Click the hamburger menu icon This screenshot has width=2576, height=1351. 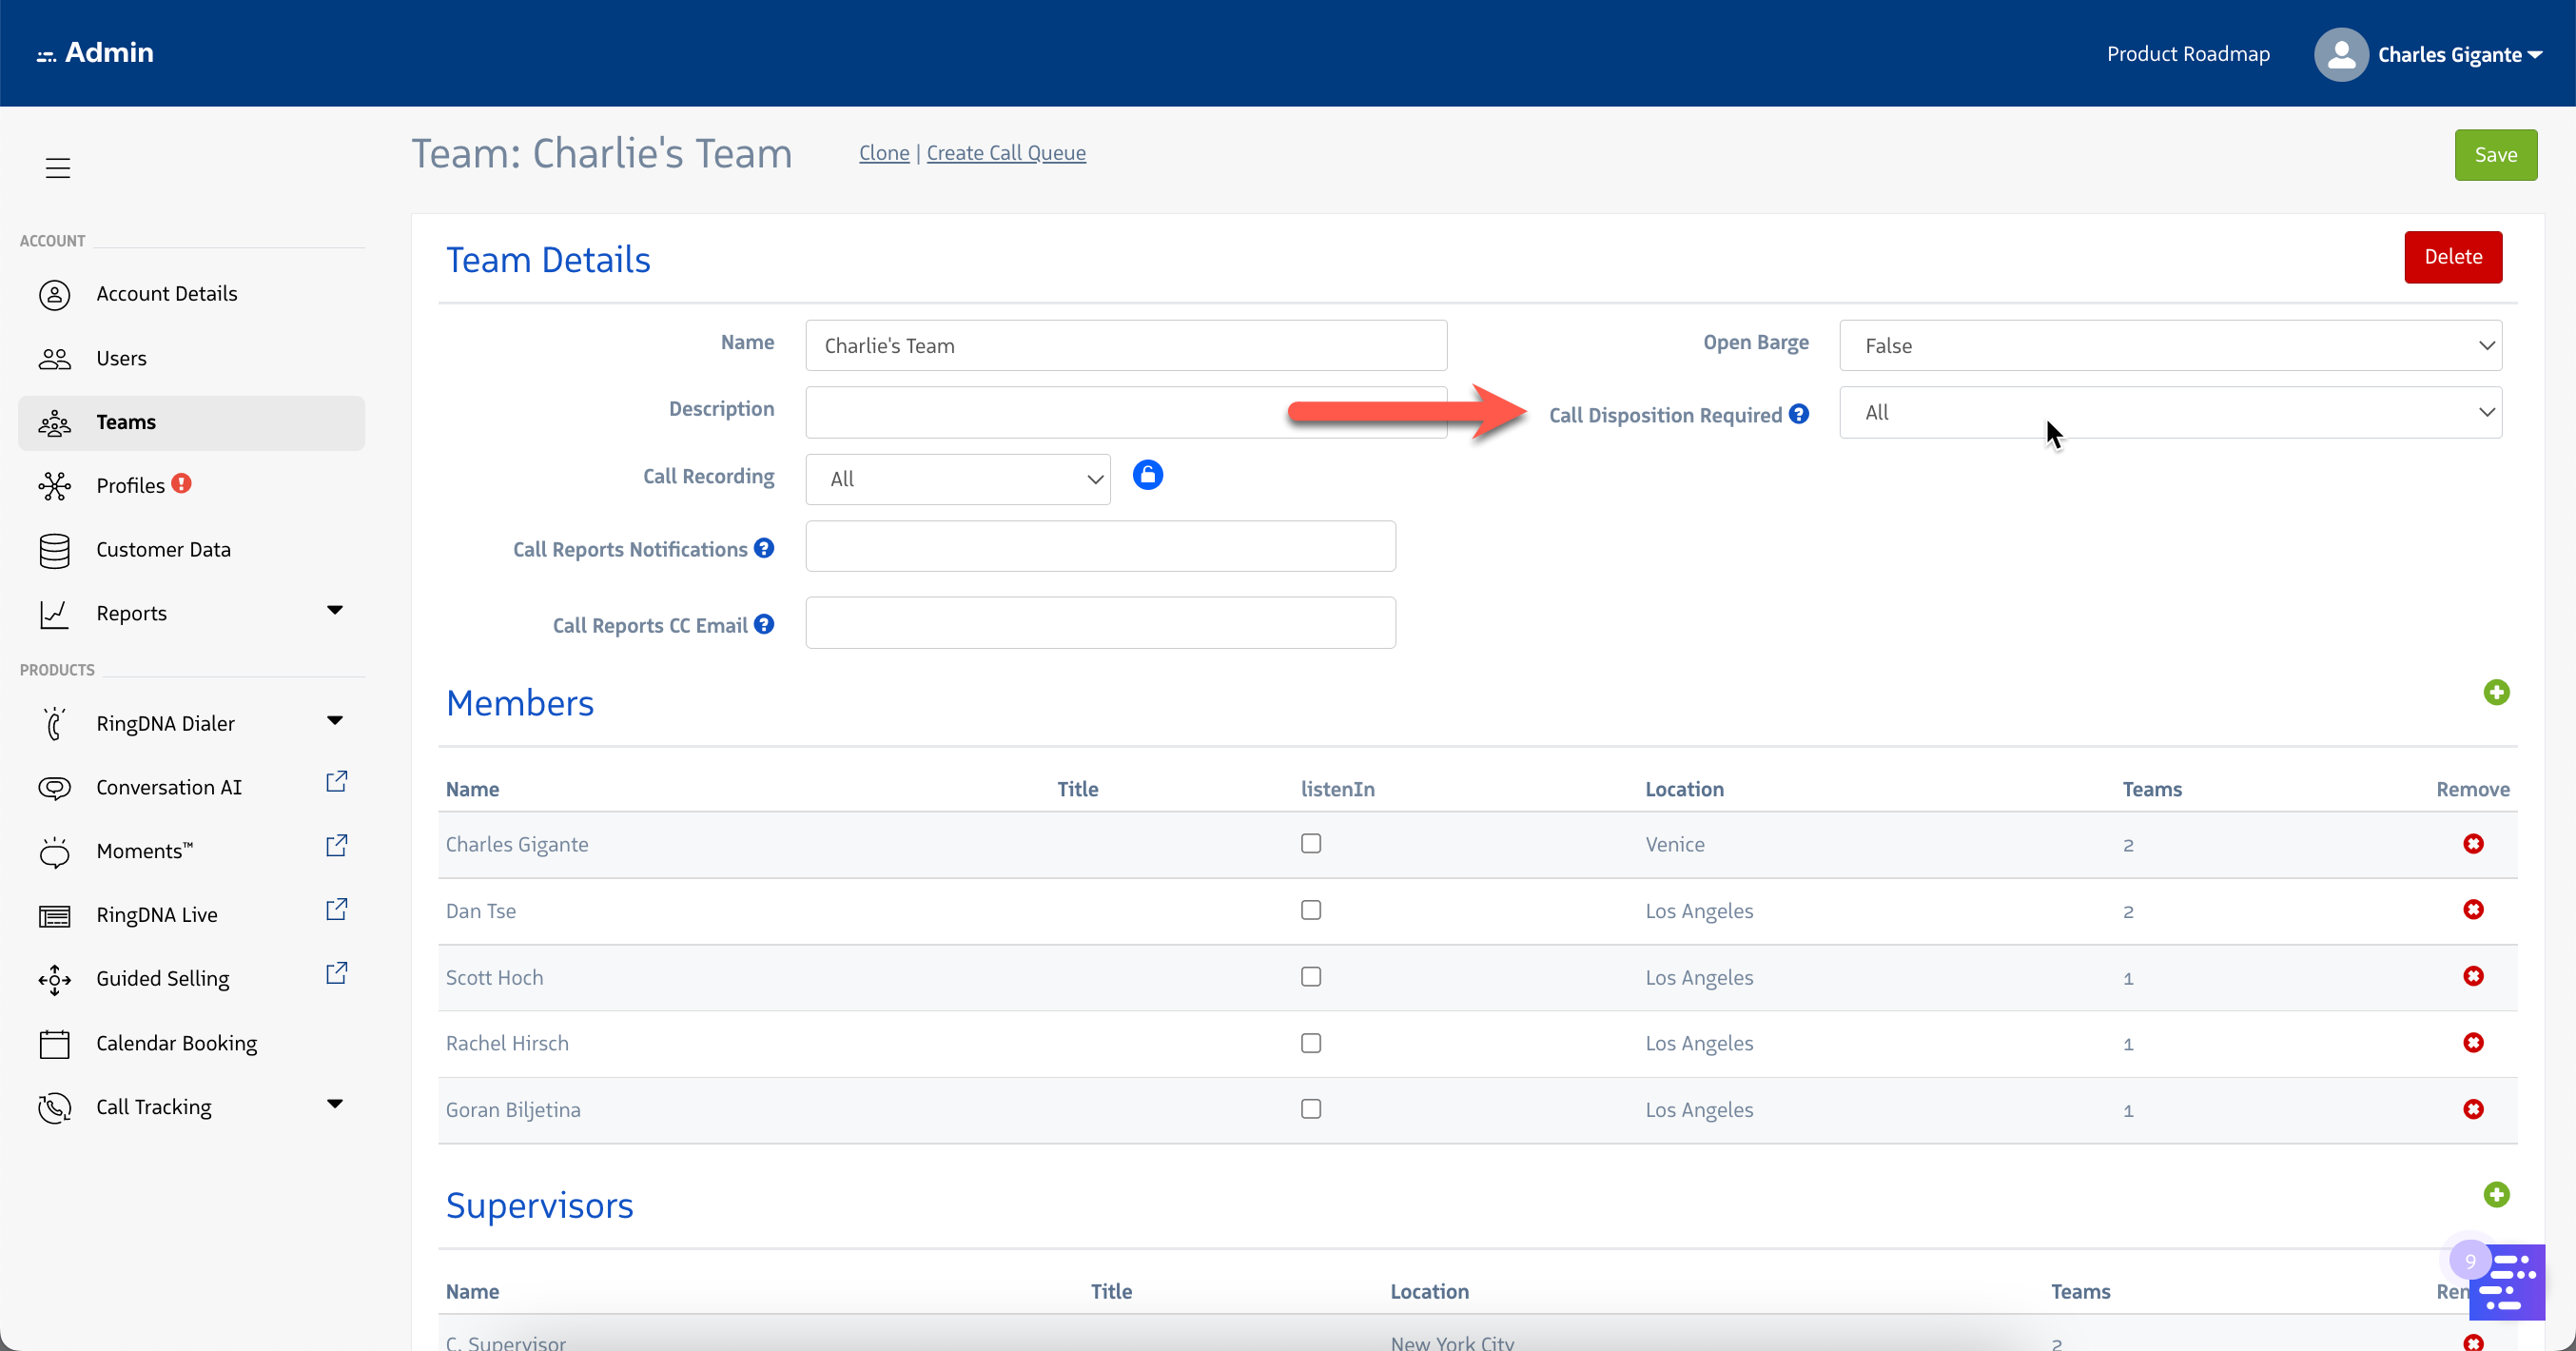[57, 168]
